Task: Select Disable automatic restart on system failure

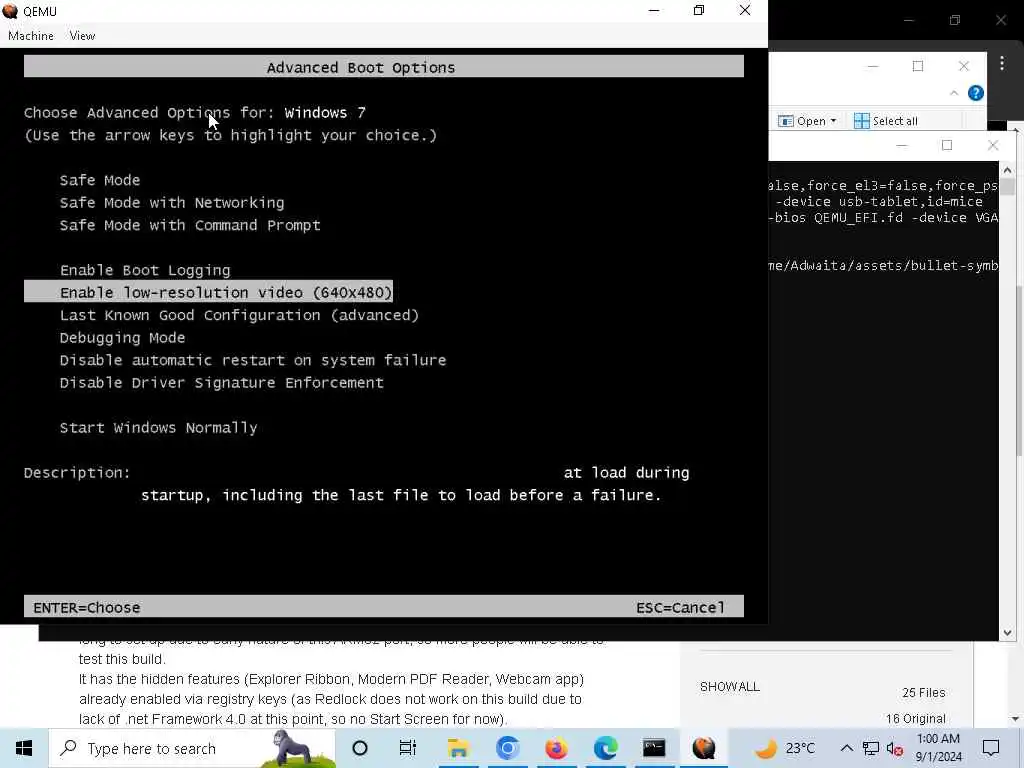Action: pyautogui.click(x=253, y=360)
